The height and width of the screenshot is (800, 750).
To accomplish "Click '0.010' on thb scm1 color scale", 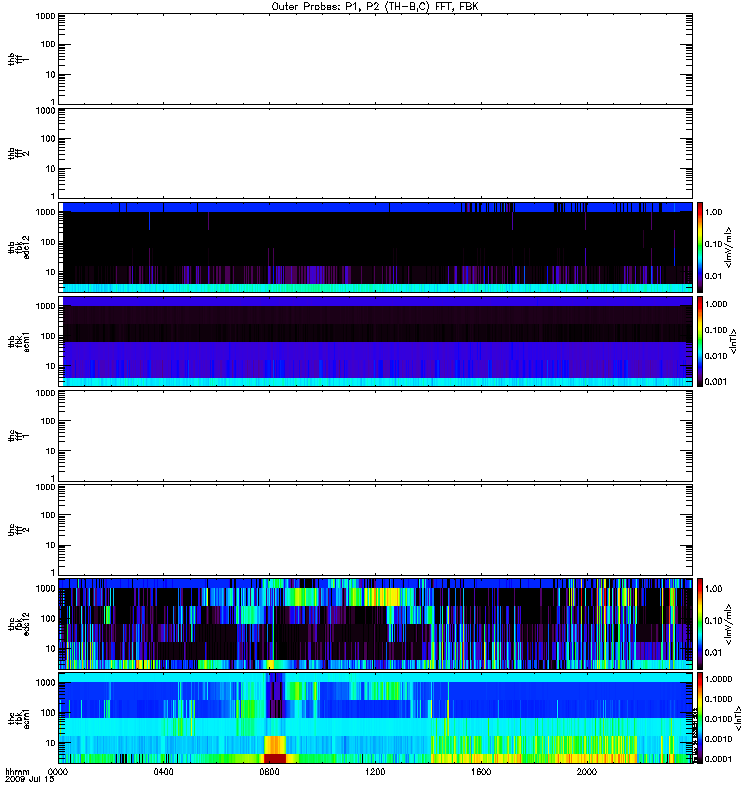I will click(x=716, y=356).
